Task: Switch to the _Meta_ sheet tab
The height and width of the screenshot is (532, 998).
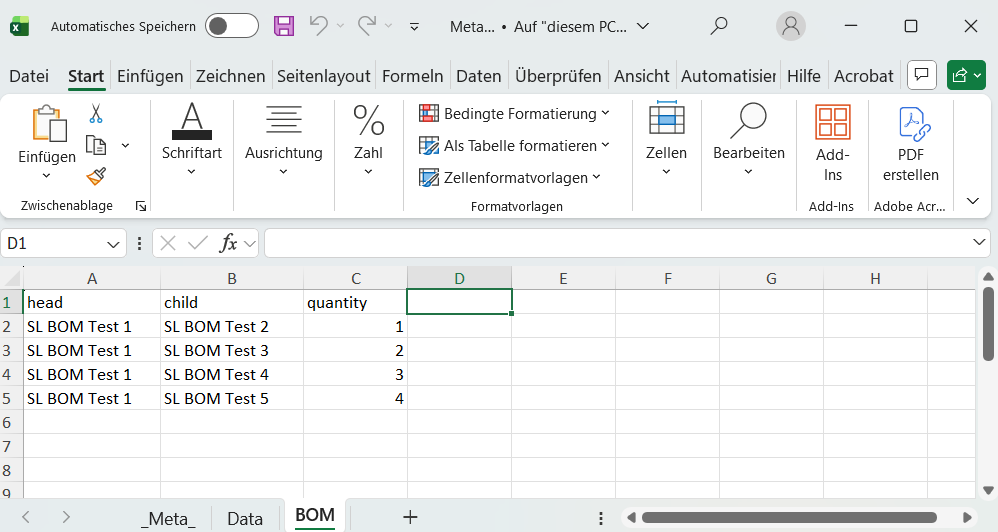Action: [168, 519]
